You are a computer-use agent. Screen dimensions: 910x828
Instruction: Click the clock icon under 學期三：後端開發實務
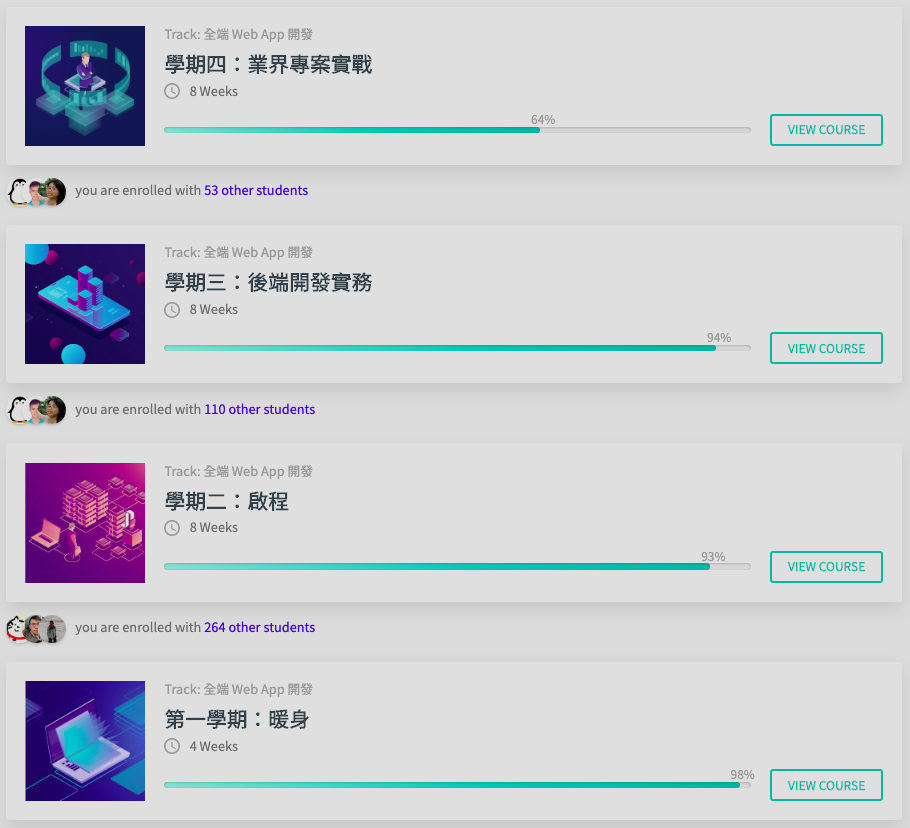(172, 310)
